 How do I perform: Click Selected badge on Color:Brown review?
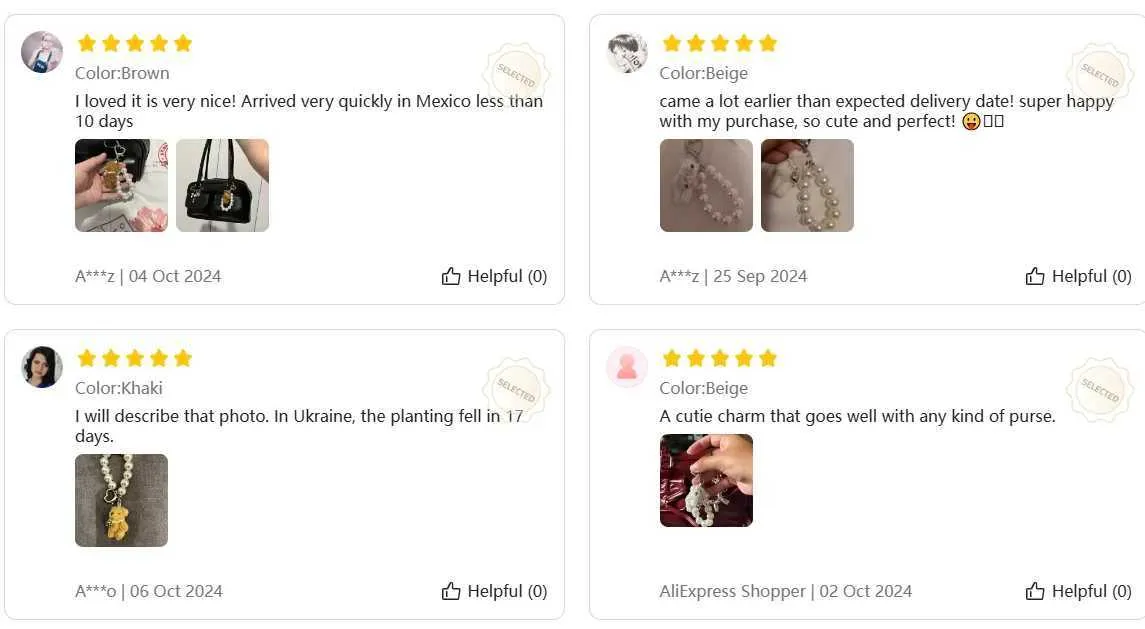(516, 75)
